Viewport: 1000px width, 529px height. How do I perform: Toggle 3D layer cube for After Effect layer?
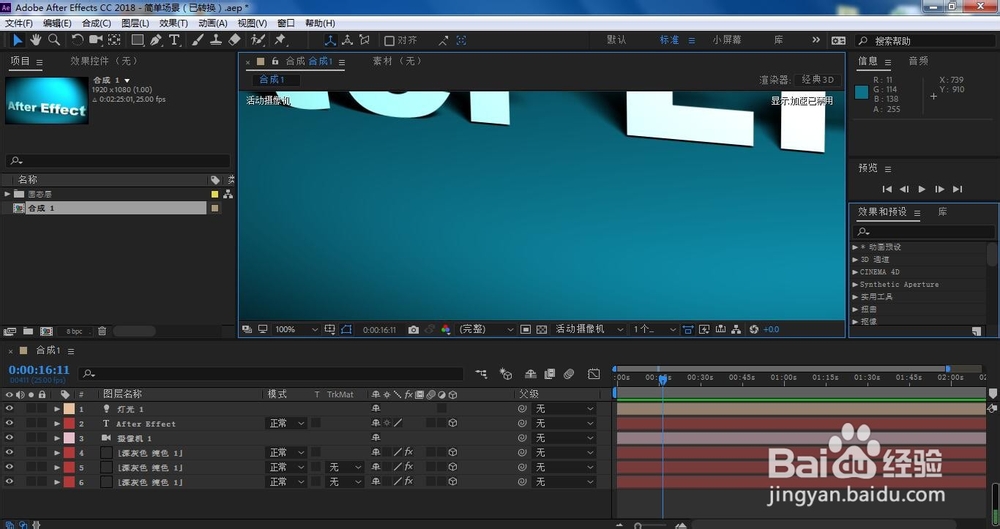click(453, 423)
